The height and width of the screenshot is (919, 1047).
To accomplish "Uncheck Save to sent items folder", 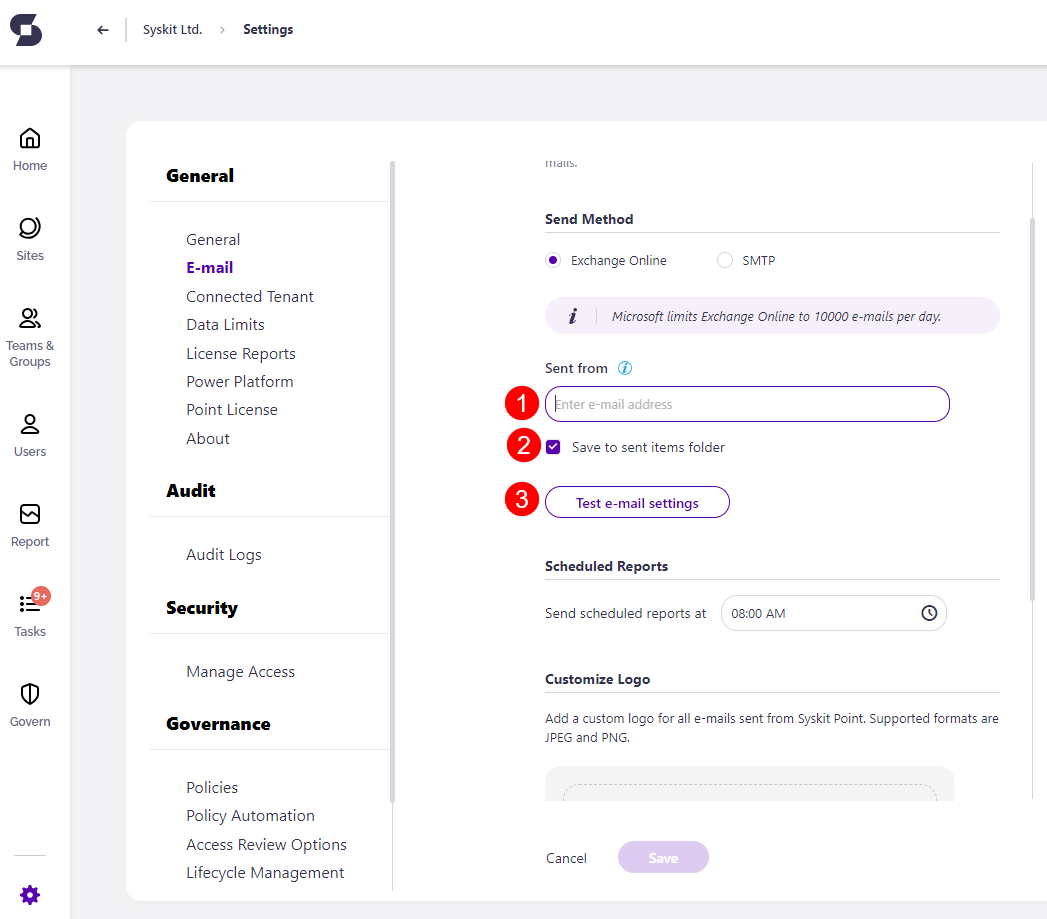I will tap(553, 447).
